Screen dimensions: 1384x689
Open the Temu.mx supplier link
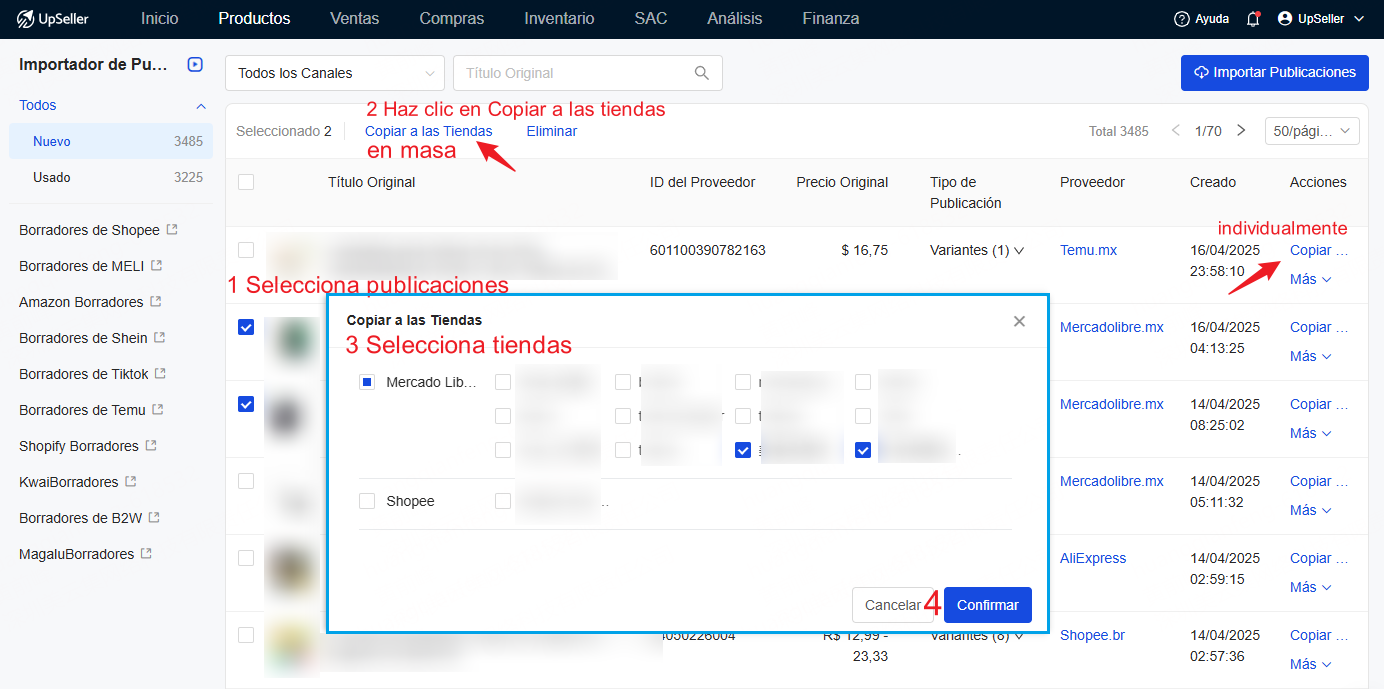1089,250
